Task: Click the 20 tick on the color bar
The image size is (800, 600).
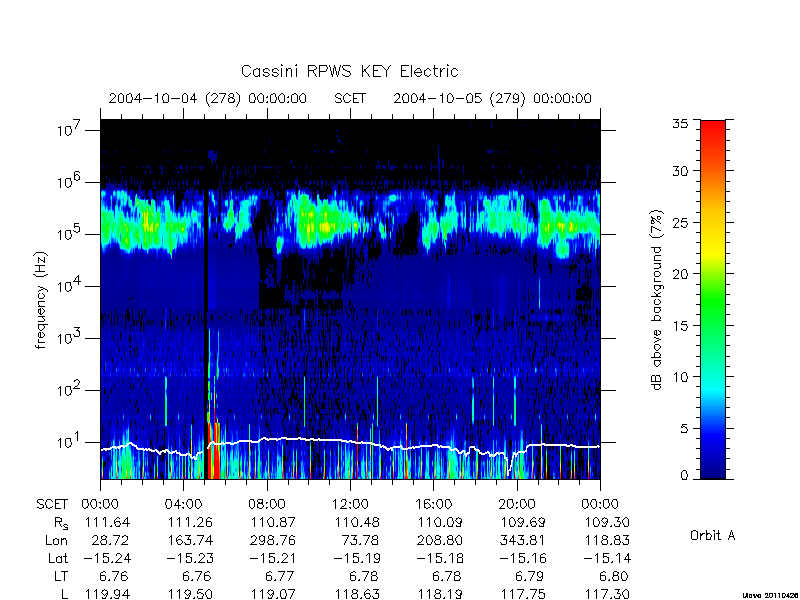Action: 680,274
